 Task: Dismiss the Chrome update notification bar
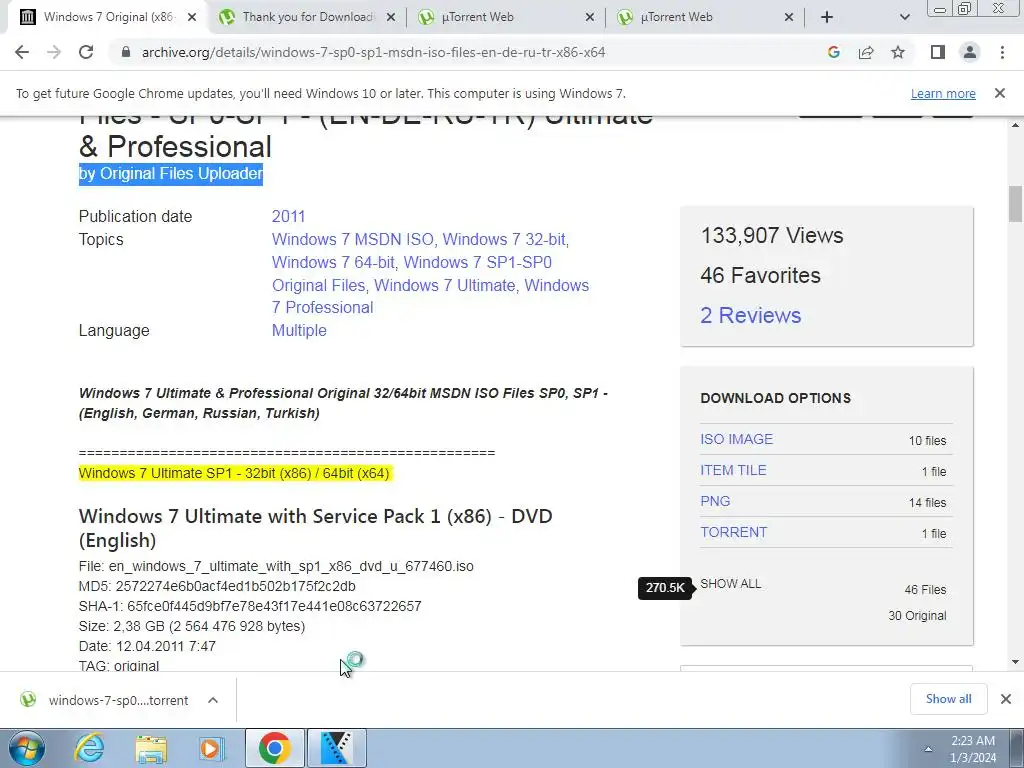1000,93
